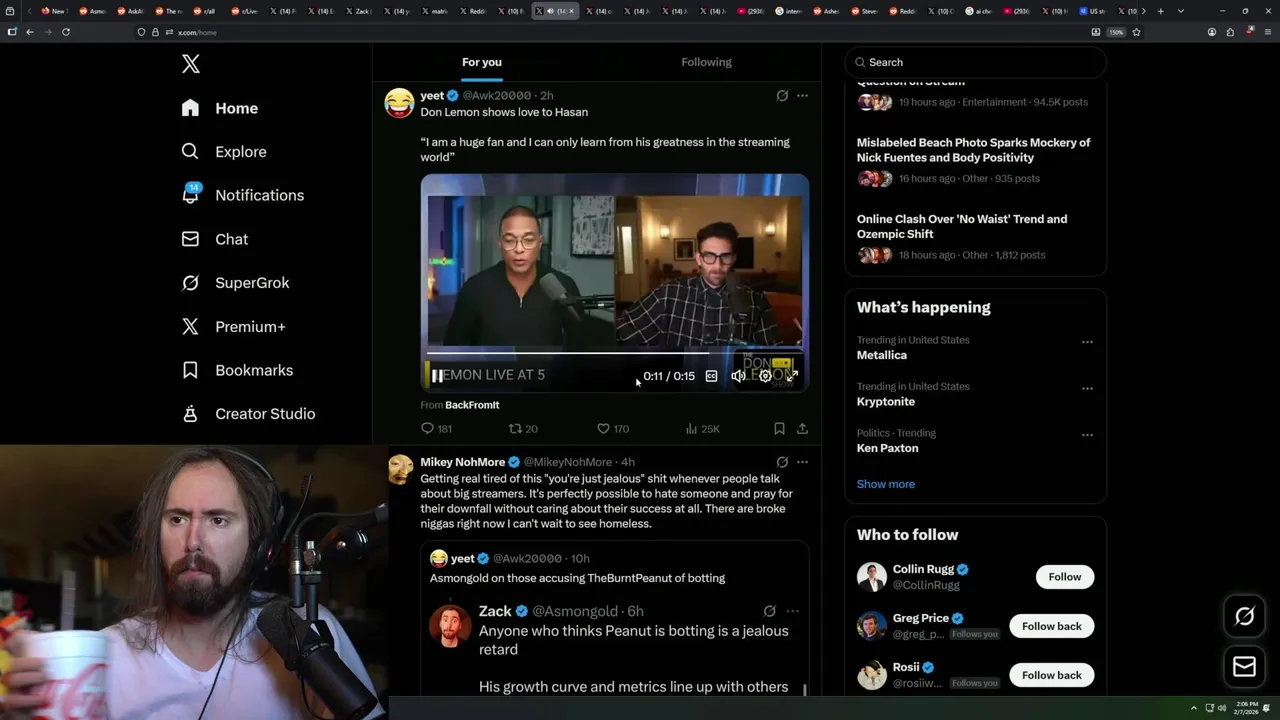The width and height of the screenshot is (1280, 720).
Task: Share the Don Lemon post
Action: (802, 428)
